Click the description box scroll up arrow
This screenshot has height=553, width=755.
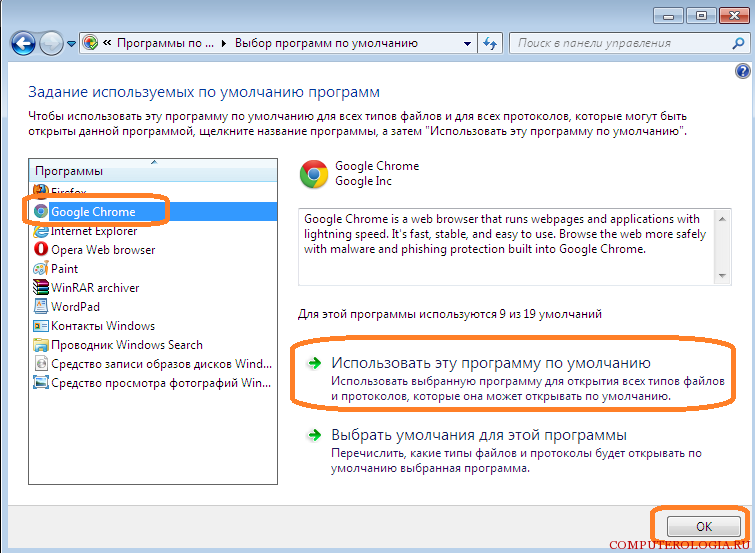722,219
